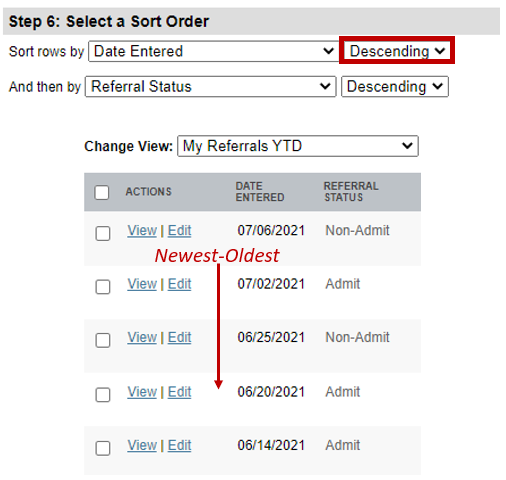Open the Referral Status sort dropdown
This screenshot has height=480, width=506.
[210, 87]
